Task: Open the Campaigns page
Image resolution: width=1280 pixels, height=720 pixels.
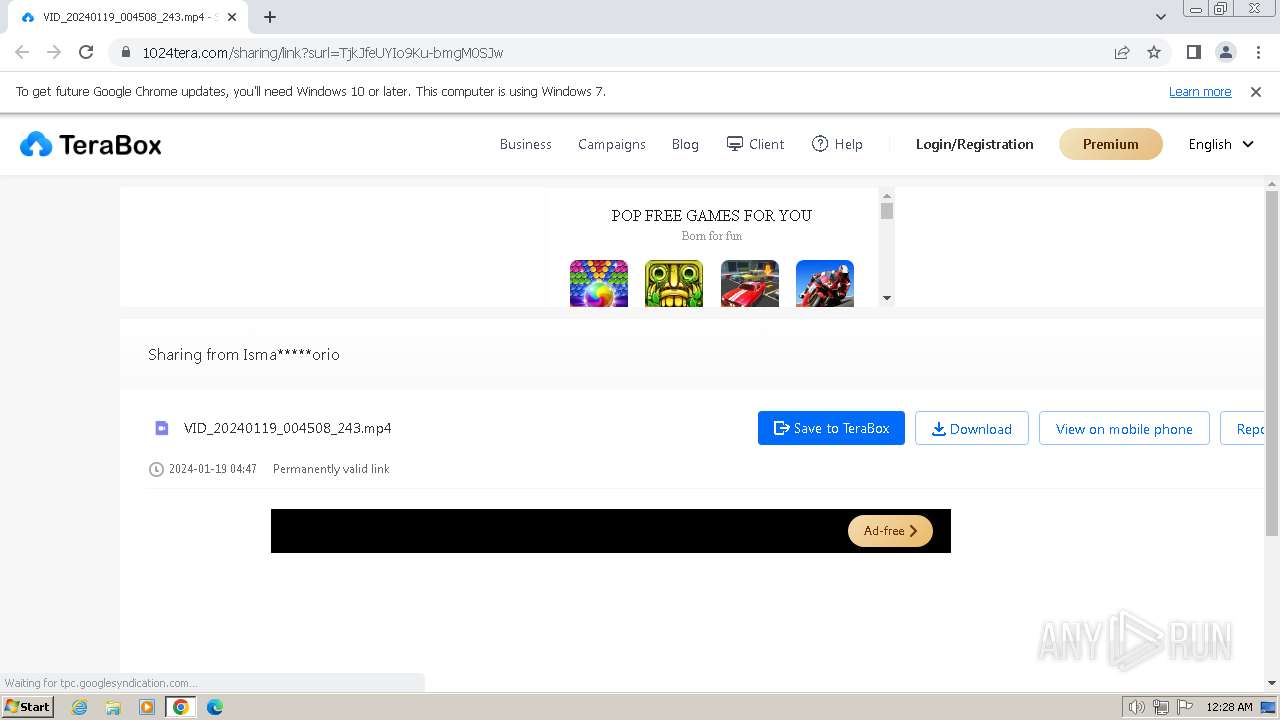Action: pyautogui.click(x=612, y=144)
